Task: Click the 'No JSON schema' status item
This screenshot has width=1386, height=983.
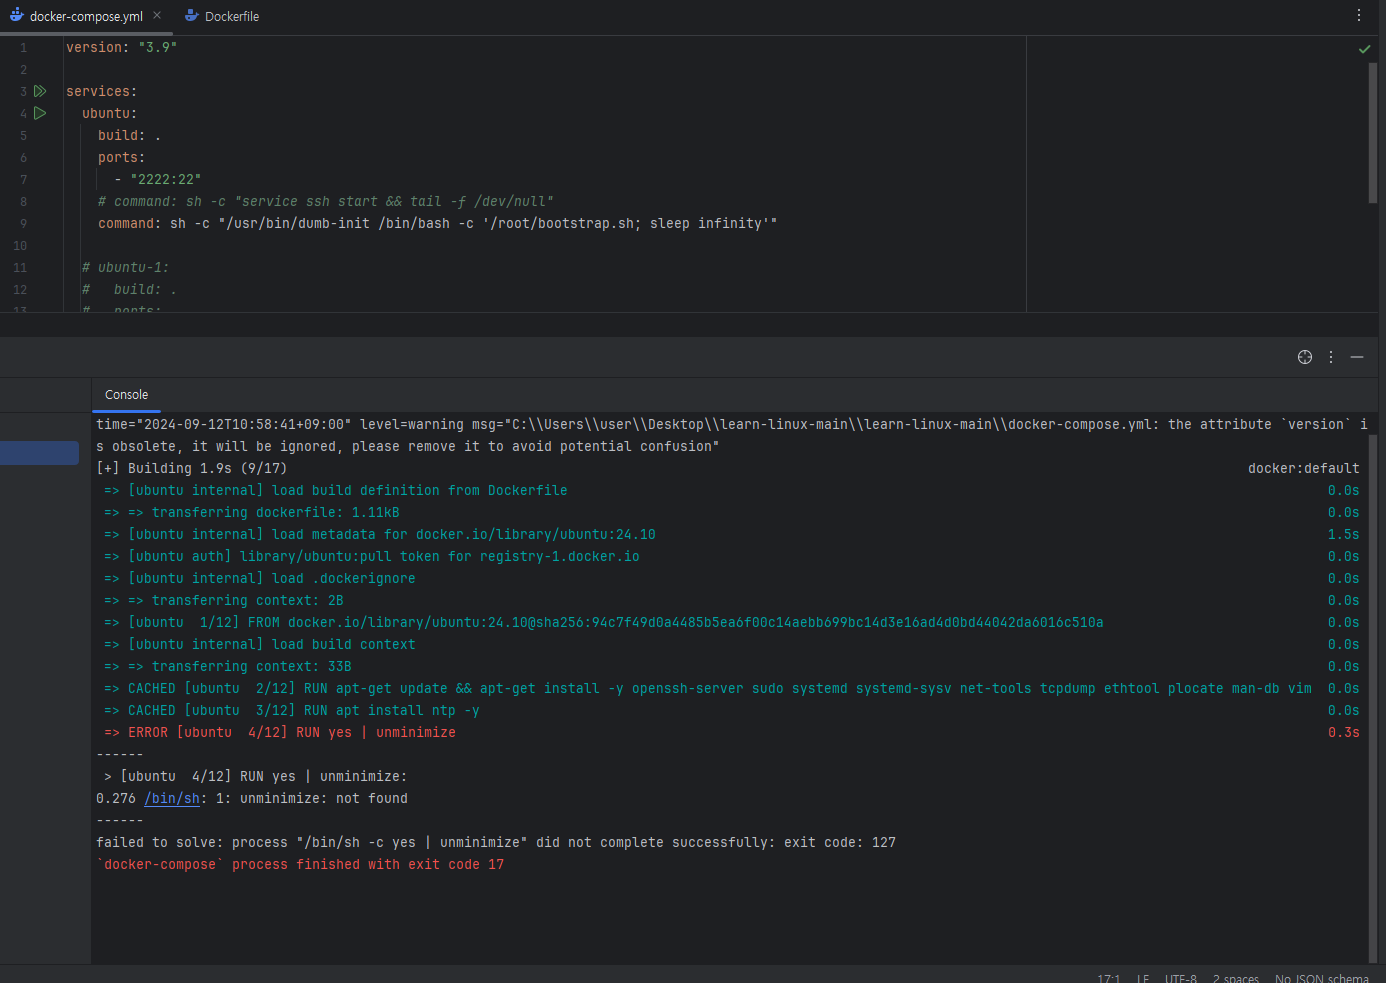Action: tap(1322, 978)
